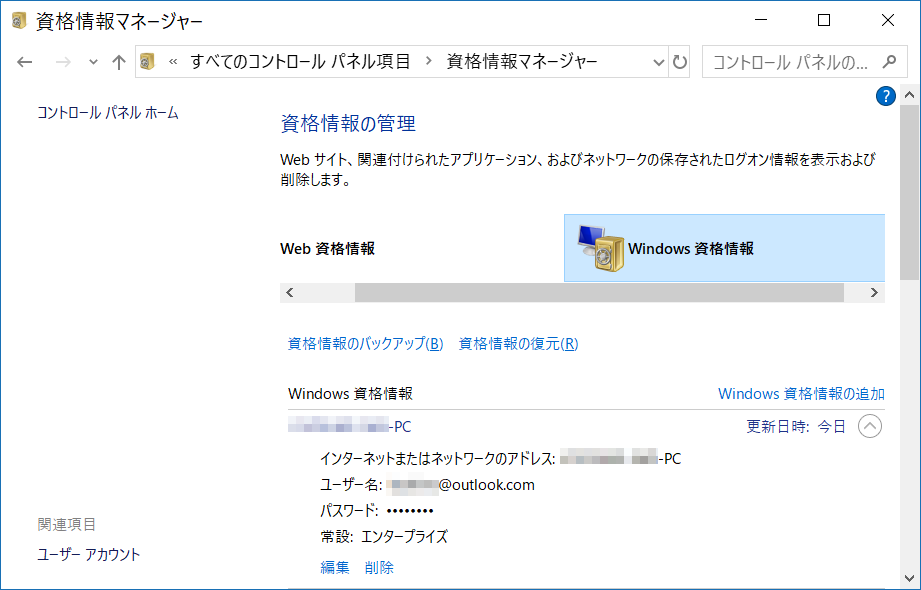Click the masked password dots
The image size is (921, 590).
(x=410, y=511)
